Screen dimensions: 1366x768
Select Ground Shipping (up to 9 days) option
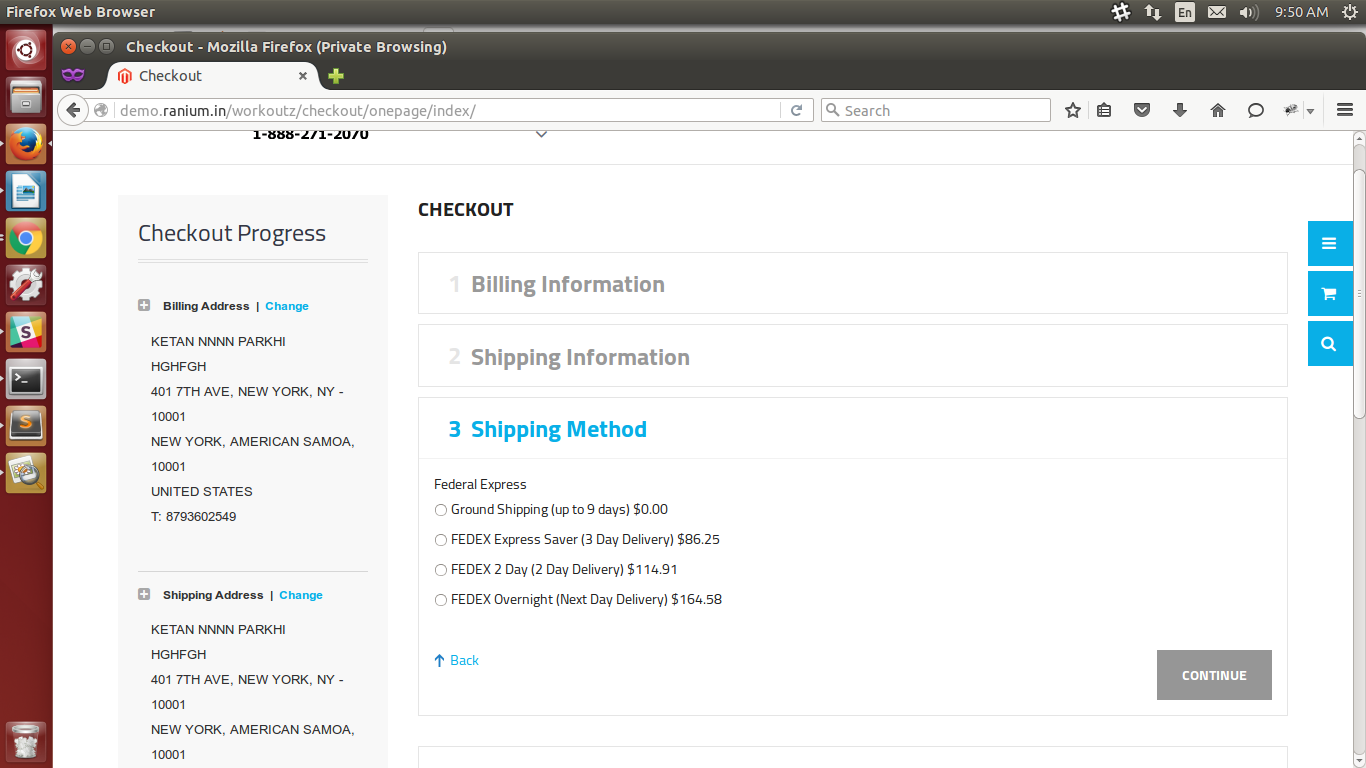(x=441, y=510)
